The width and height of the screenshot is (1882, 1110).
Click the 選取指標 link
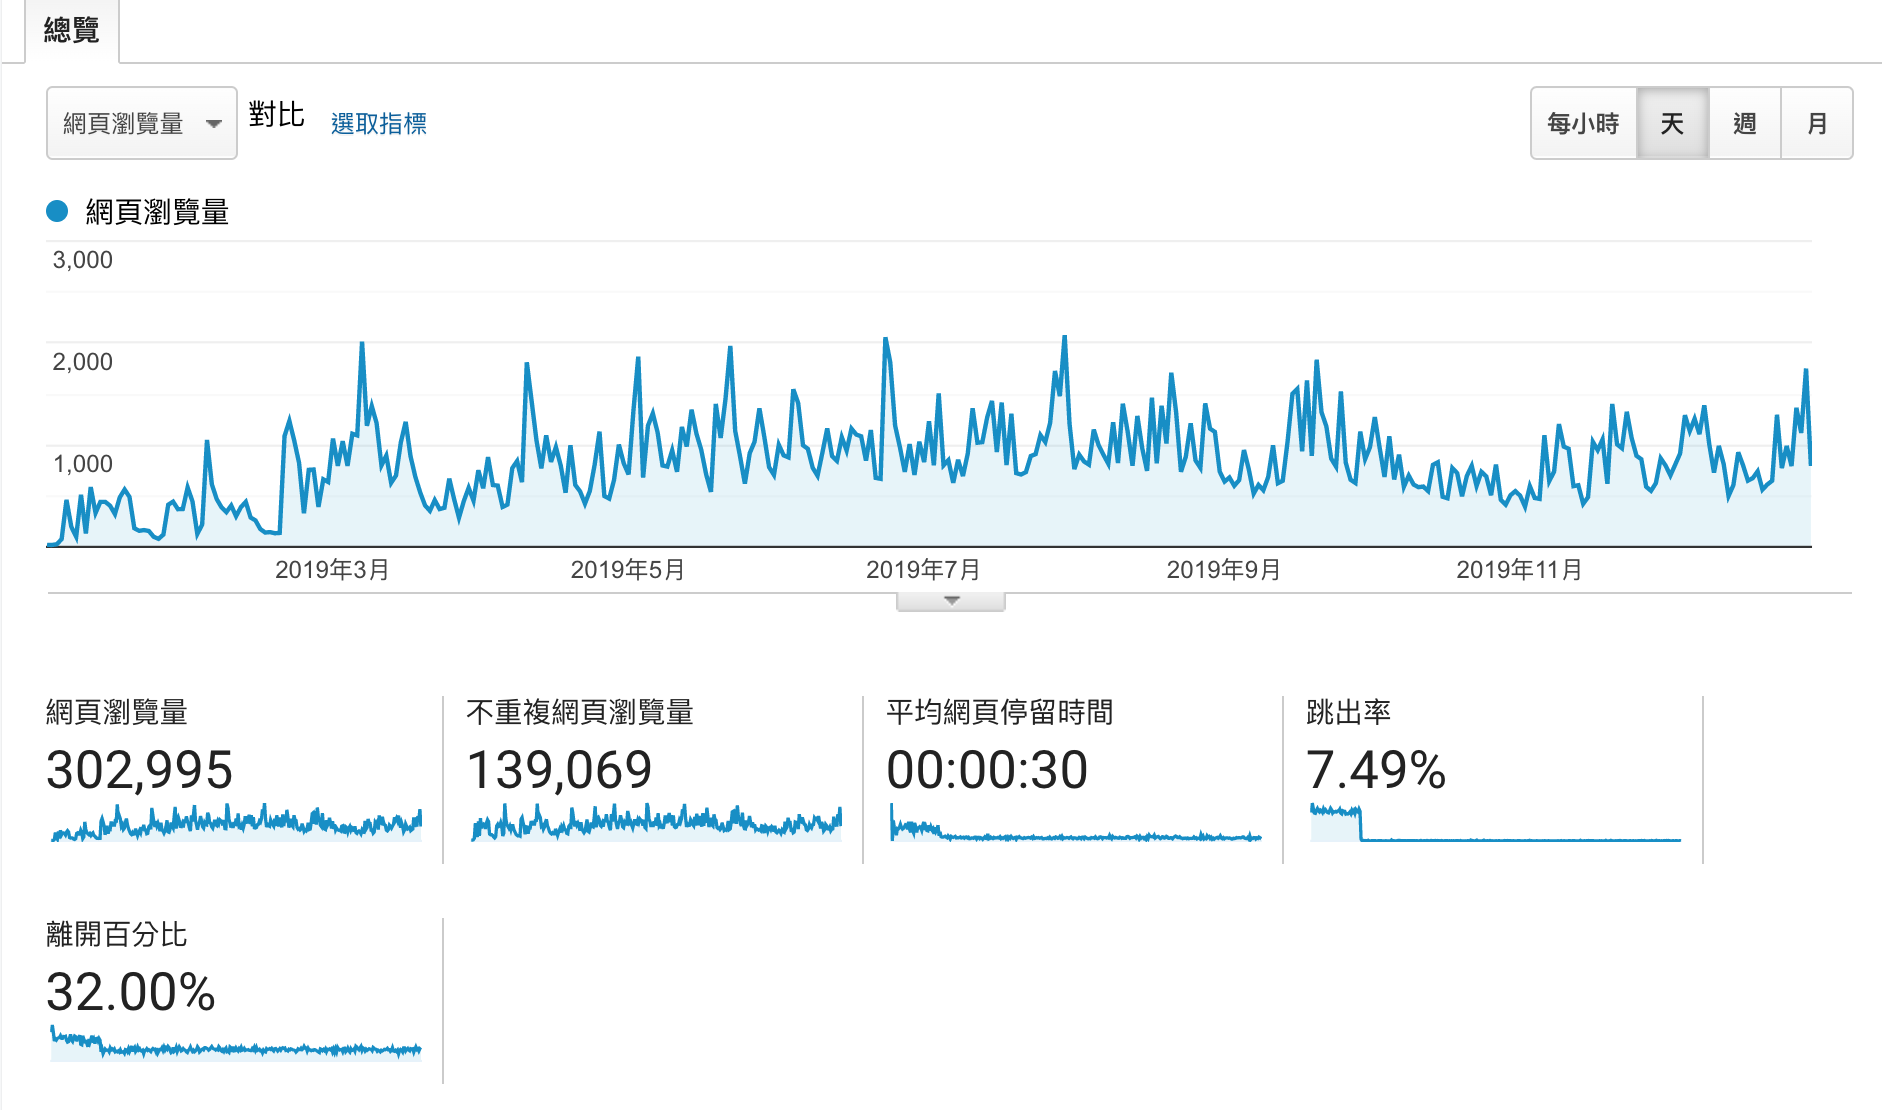tap(378, 124)
